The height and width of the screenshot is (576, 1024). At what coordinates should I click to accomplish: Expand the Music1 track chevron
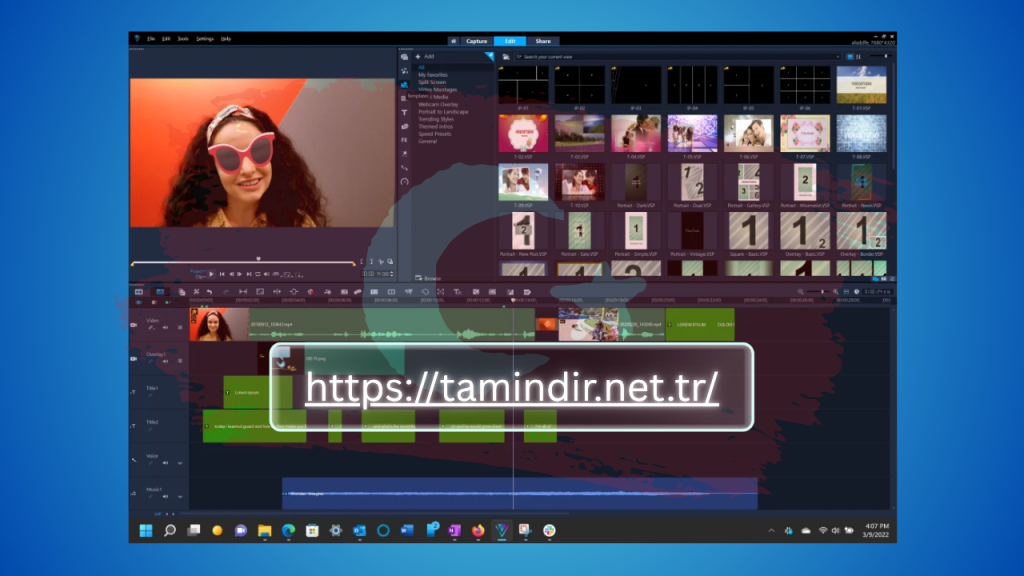(x=180, y=496)
